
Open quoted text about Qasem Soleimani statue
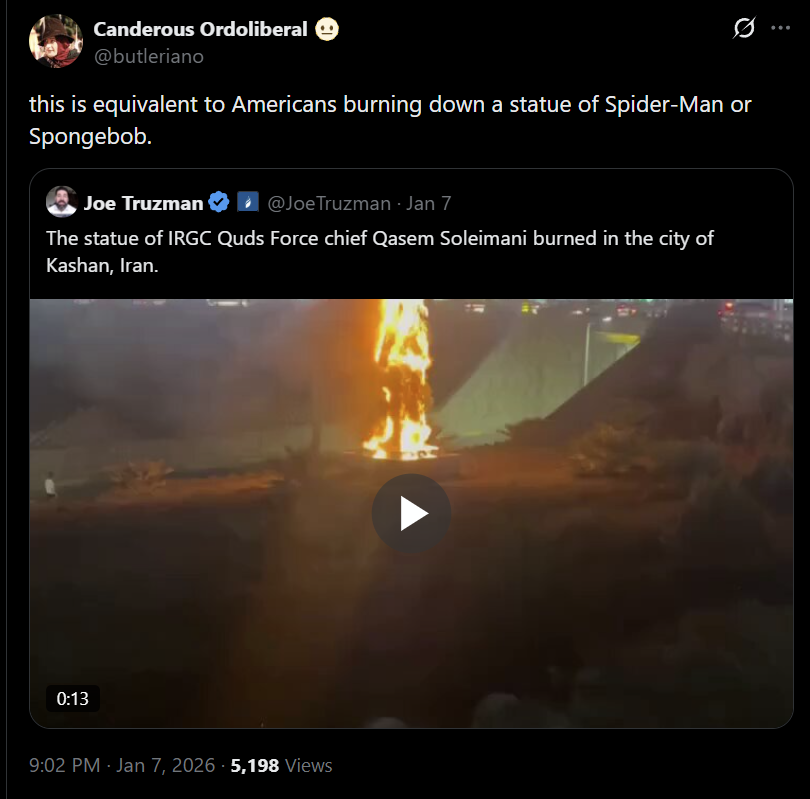click(380, 253)
